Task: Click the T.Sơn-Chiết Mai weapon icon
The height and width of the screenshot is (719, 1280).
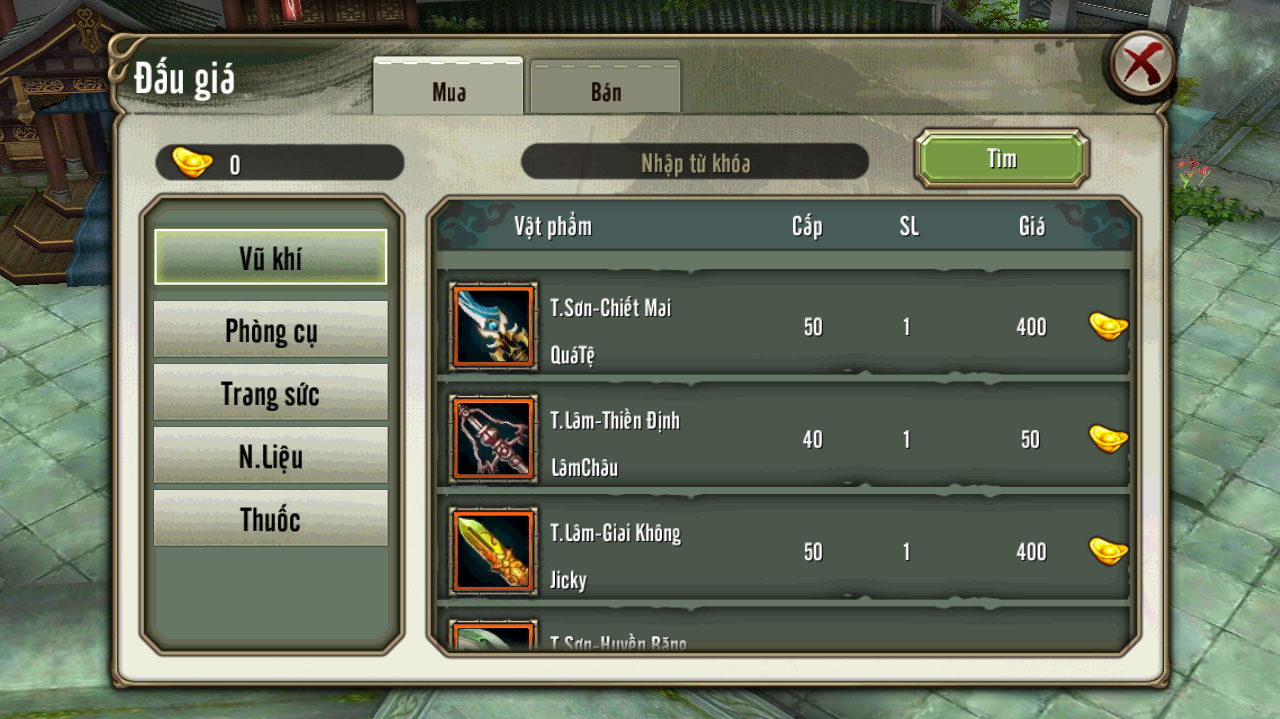Action: [x=494, y=325]
